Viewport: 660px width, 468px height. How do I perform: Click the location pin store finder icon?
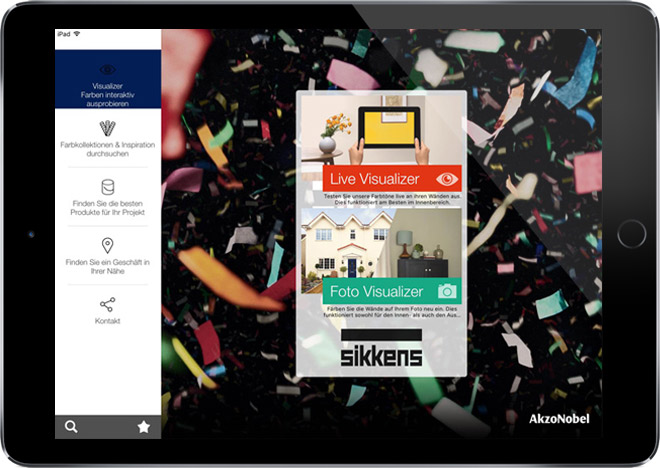[107, 246]
